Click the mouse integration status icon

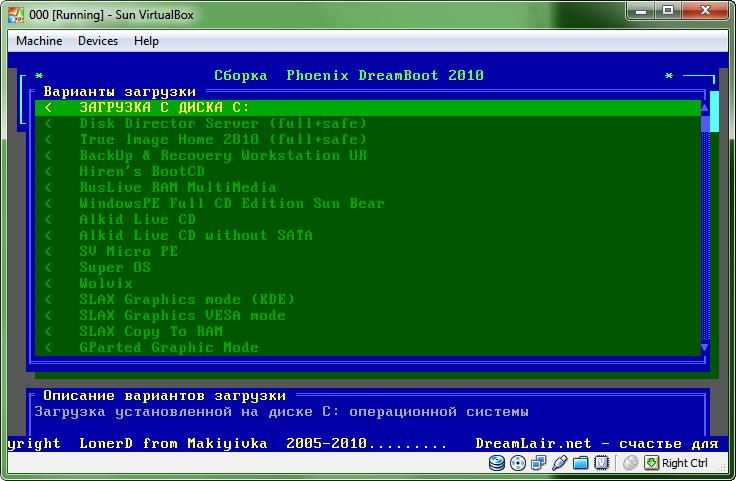pos(630,463)
